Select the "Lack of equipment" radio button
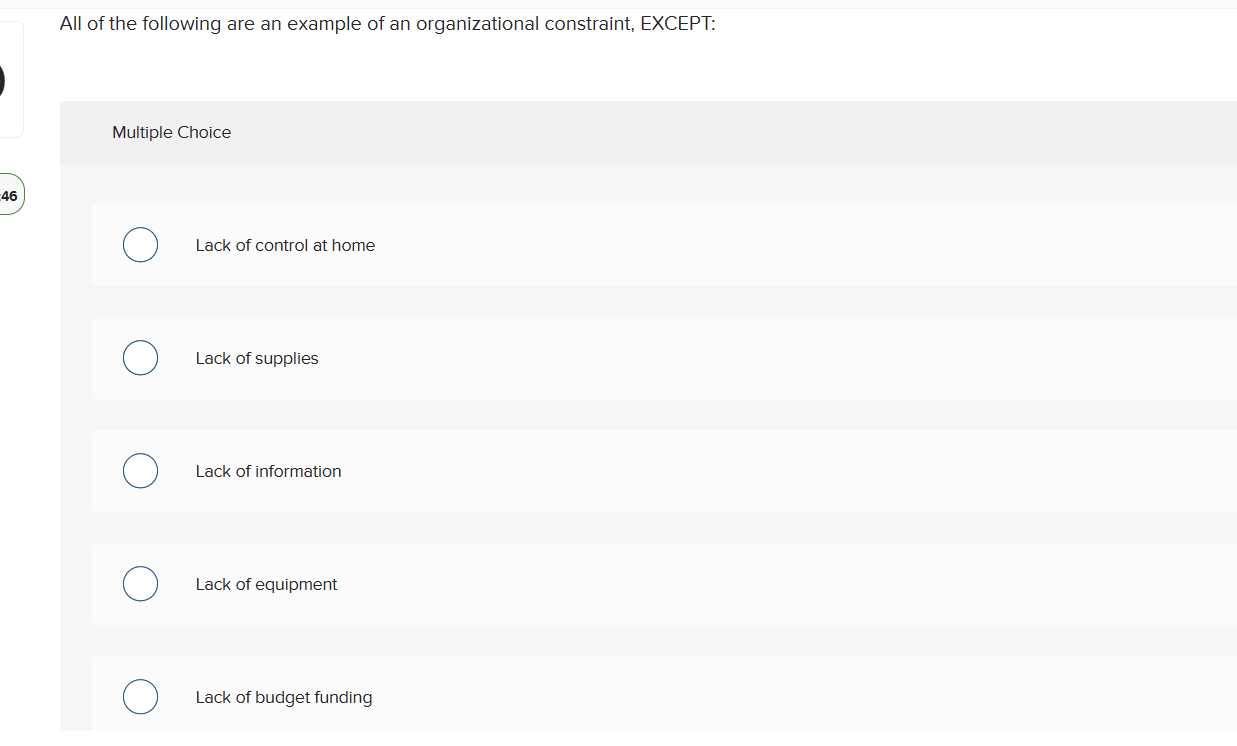This screenshot has height=746, width=1237. [x=140, y=583]
